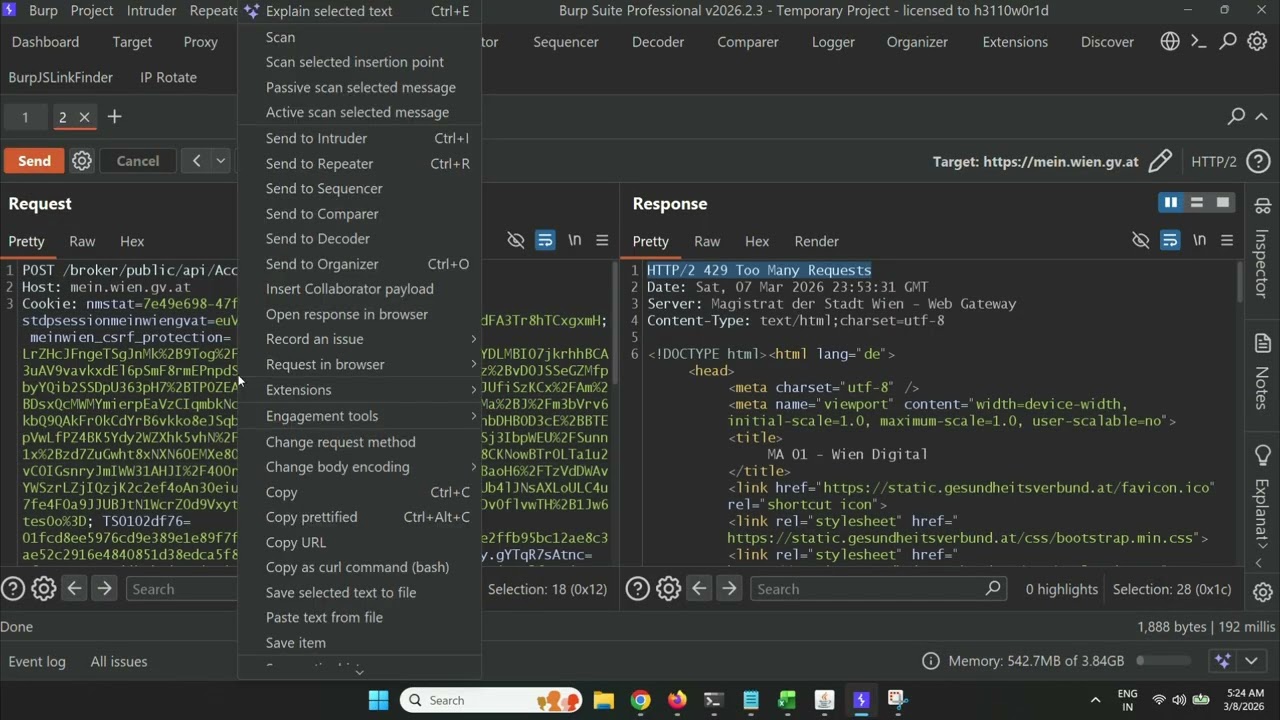This screenshot has height=720, width=1280.
Task: Open the Burp globe browser icon
Action: tap(1170, 42)
